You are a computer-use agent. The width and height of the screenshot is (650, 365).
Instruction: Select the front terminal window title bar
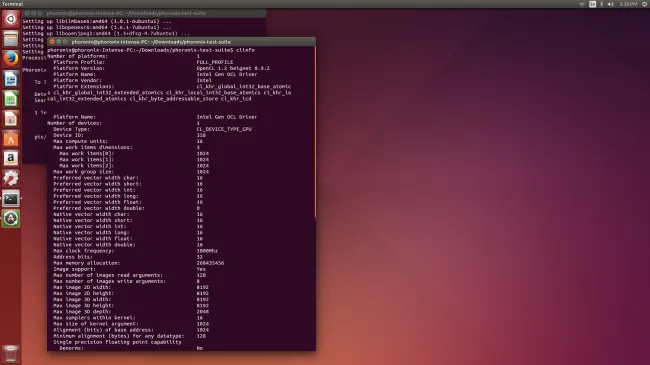tap(182, 42)
